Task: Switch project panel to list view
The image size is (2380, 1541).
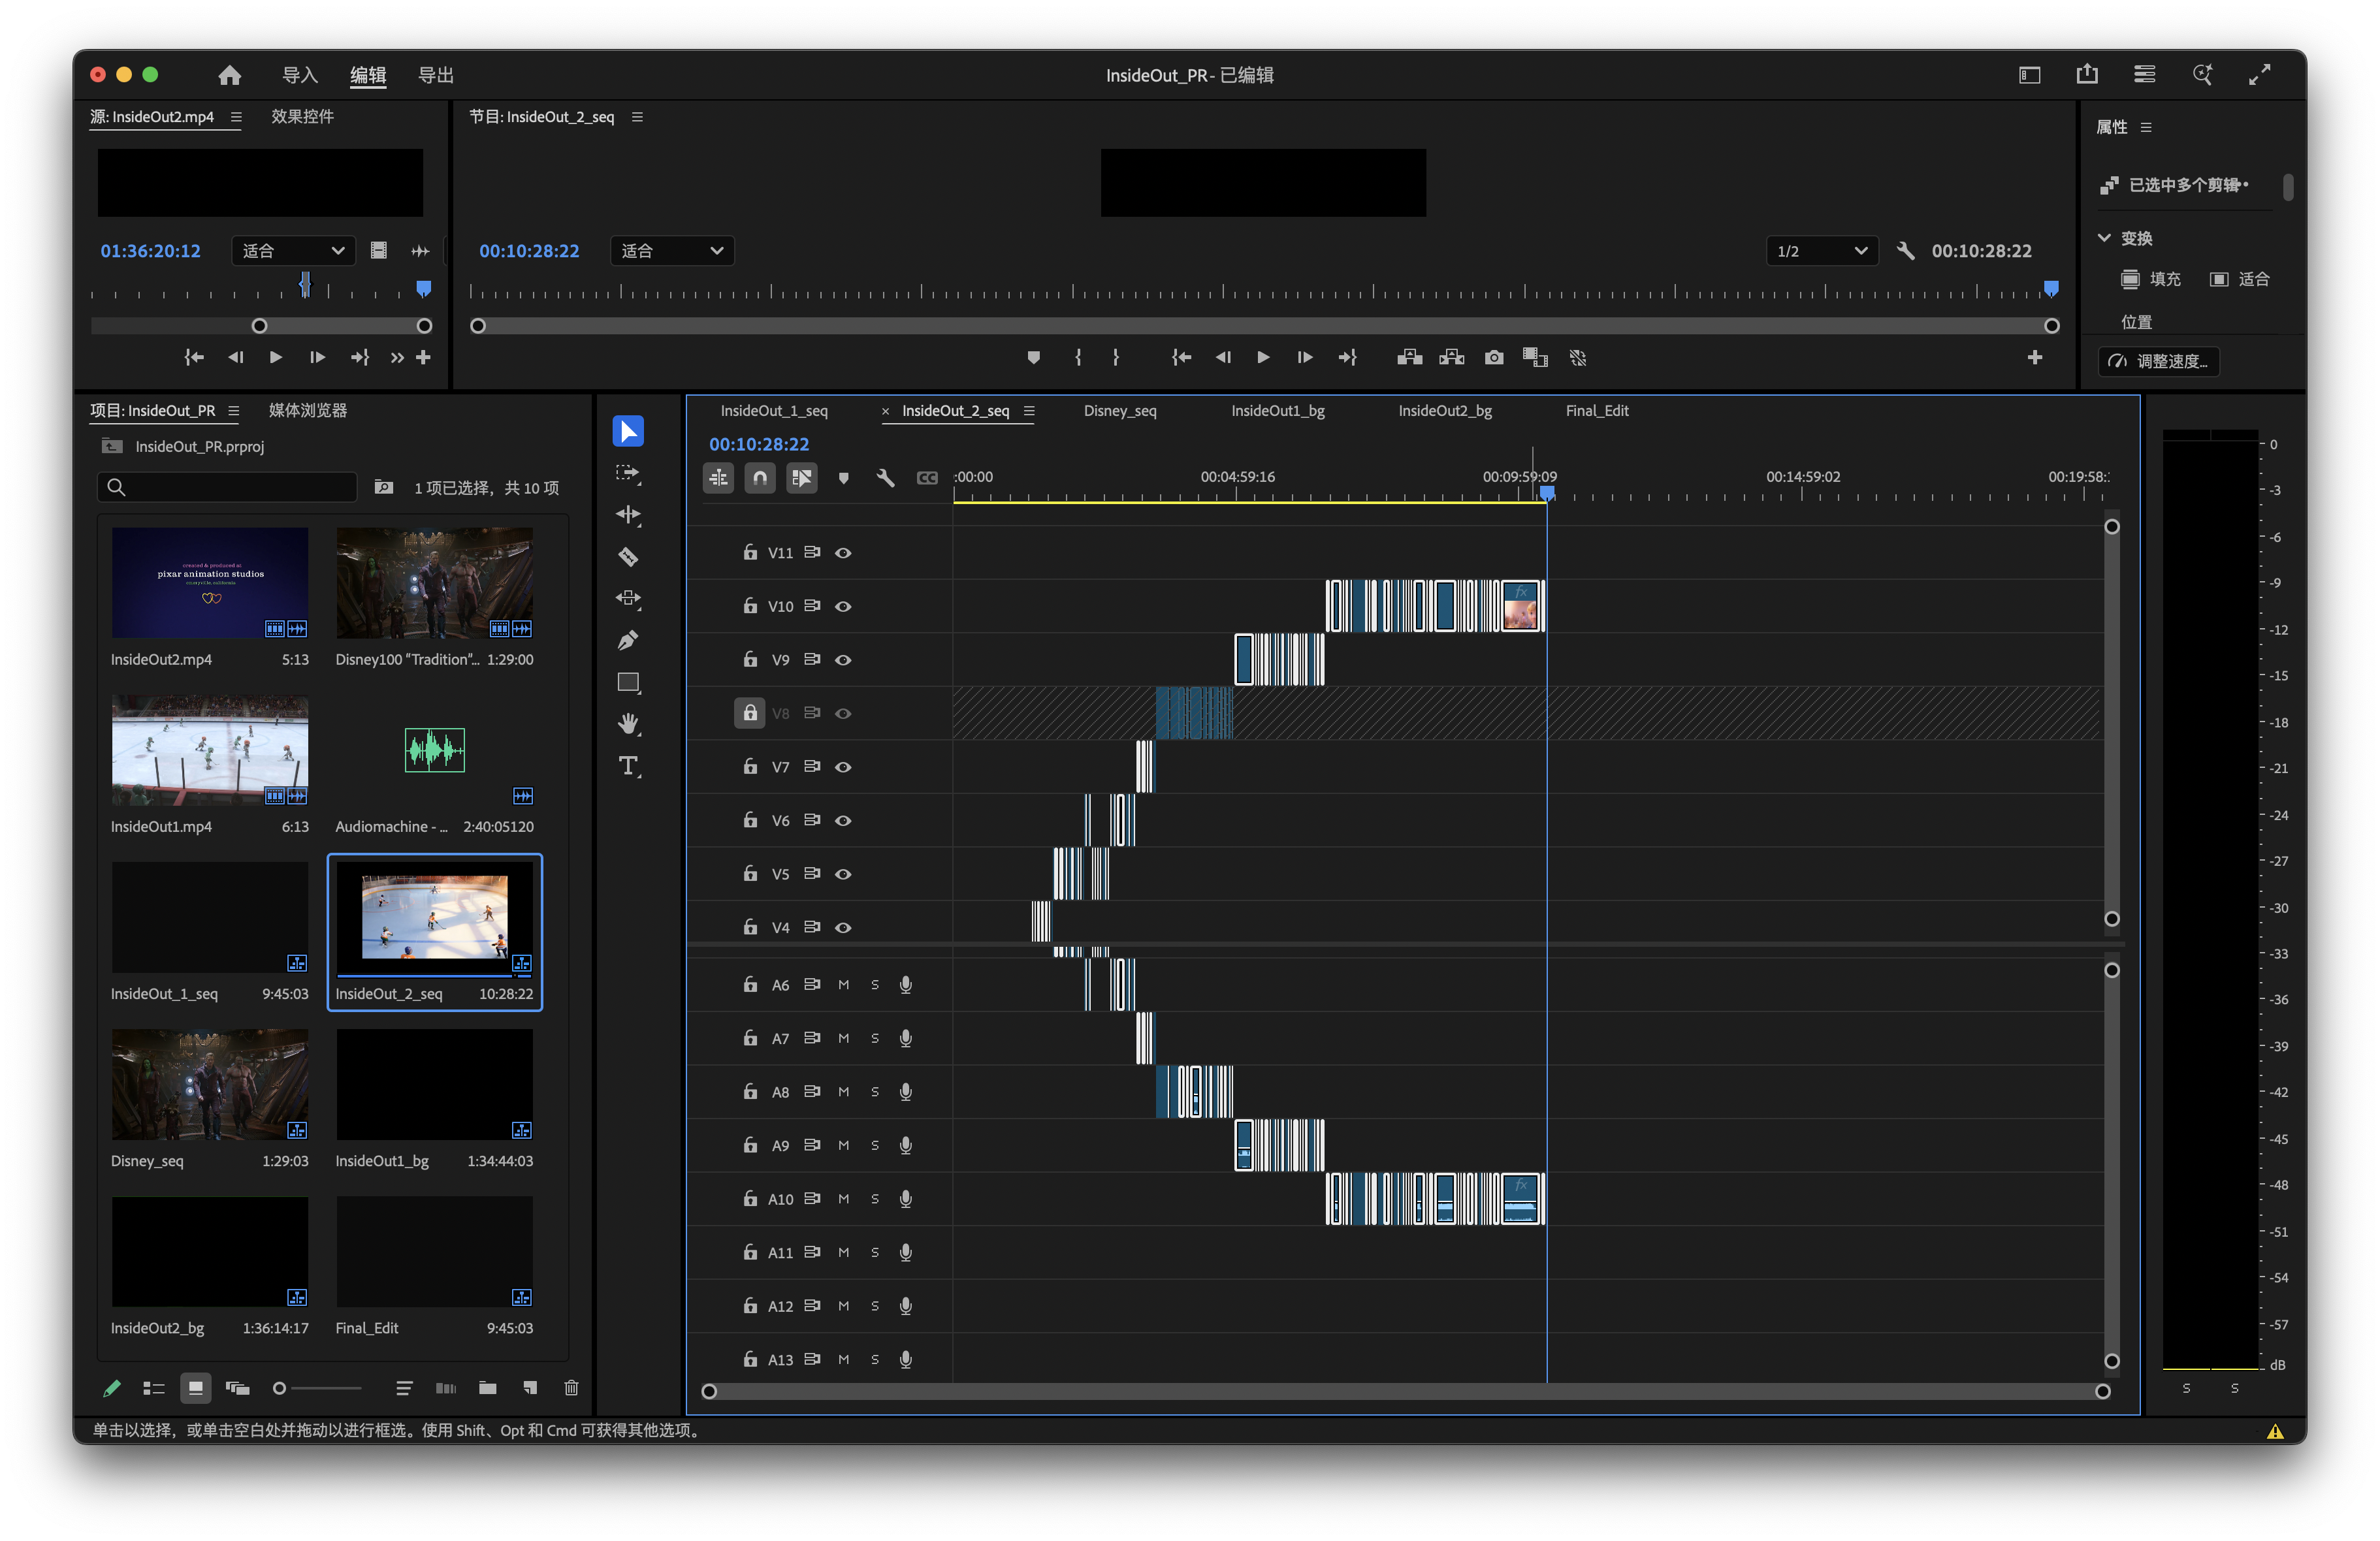Action: tap(153, 1387)
